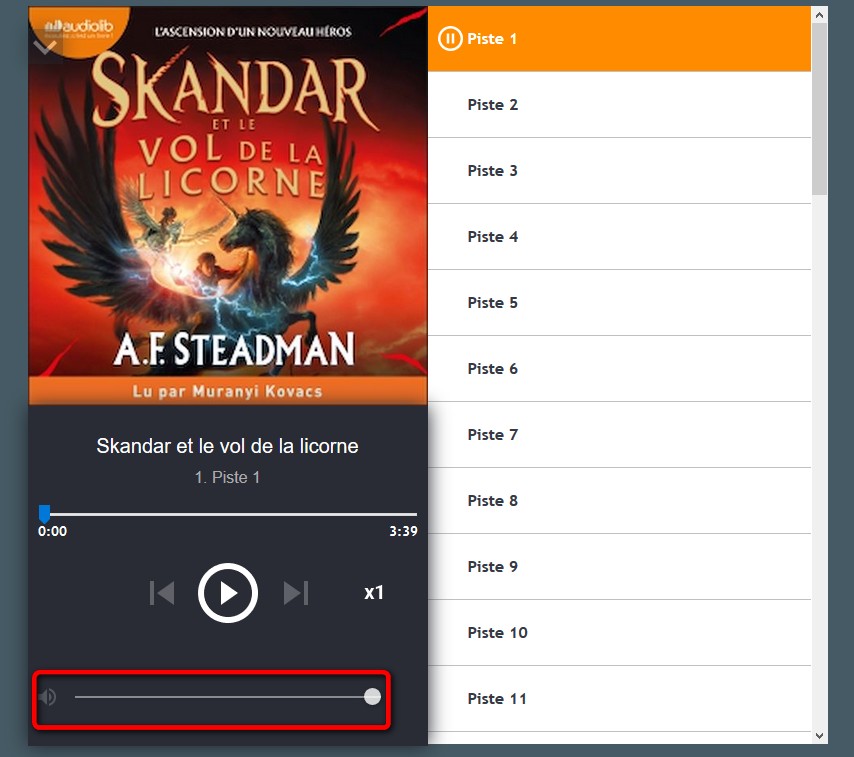Image resolution: width=854 pixels, height=757 pixels.
Task: Click the scrollbar down arrow
Action: pyautogui.click(x=819, y=736)
